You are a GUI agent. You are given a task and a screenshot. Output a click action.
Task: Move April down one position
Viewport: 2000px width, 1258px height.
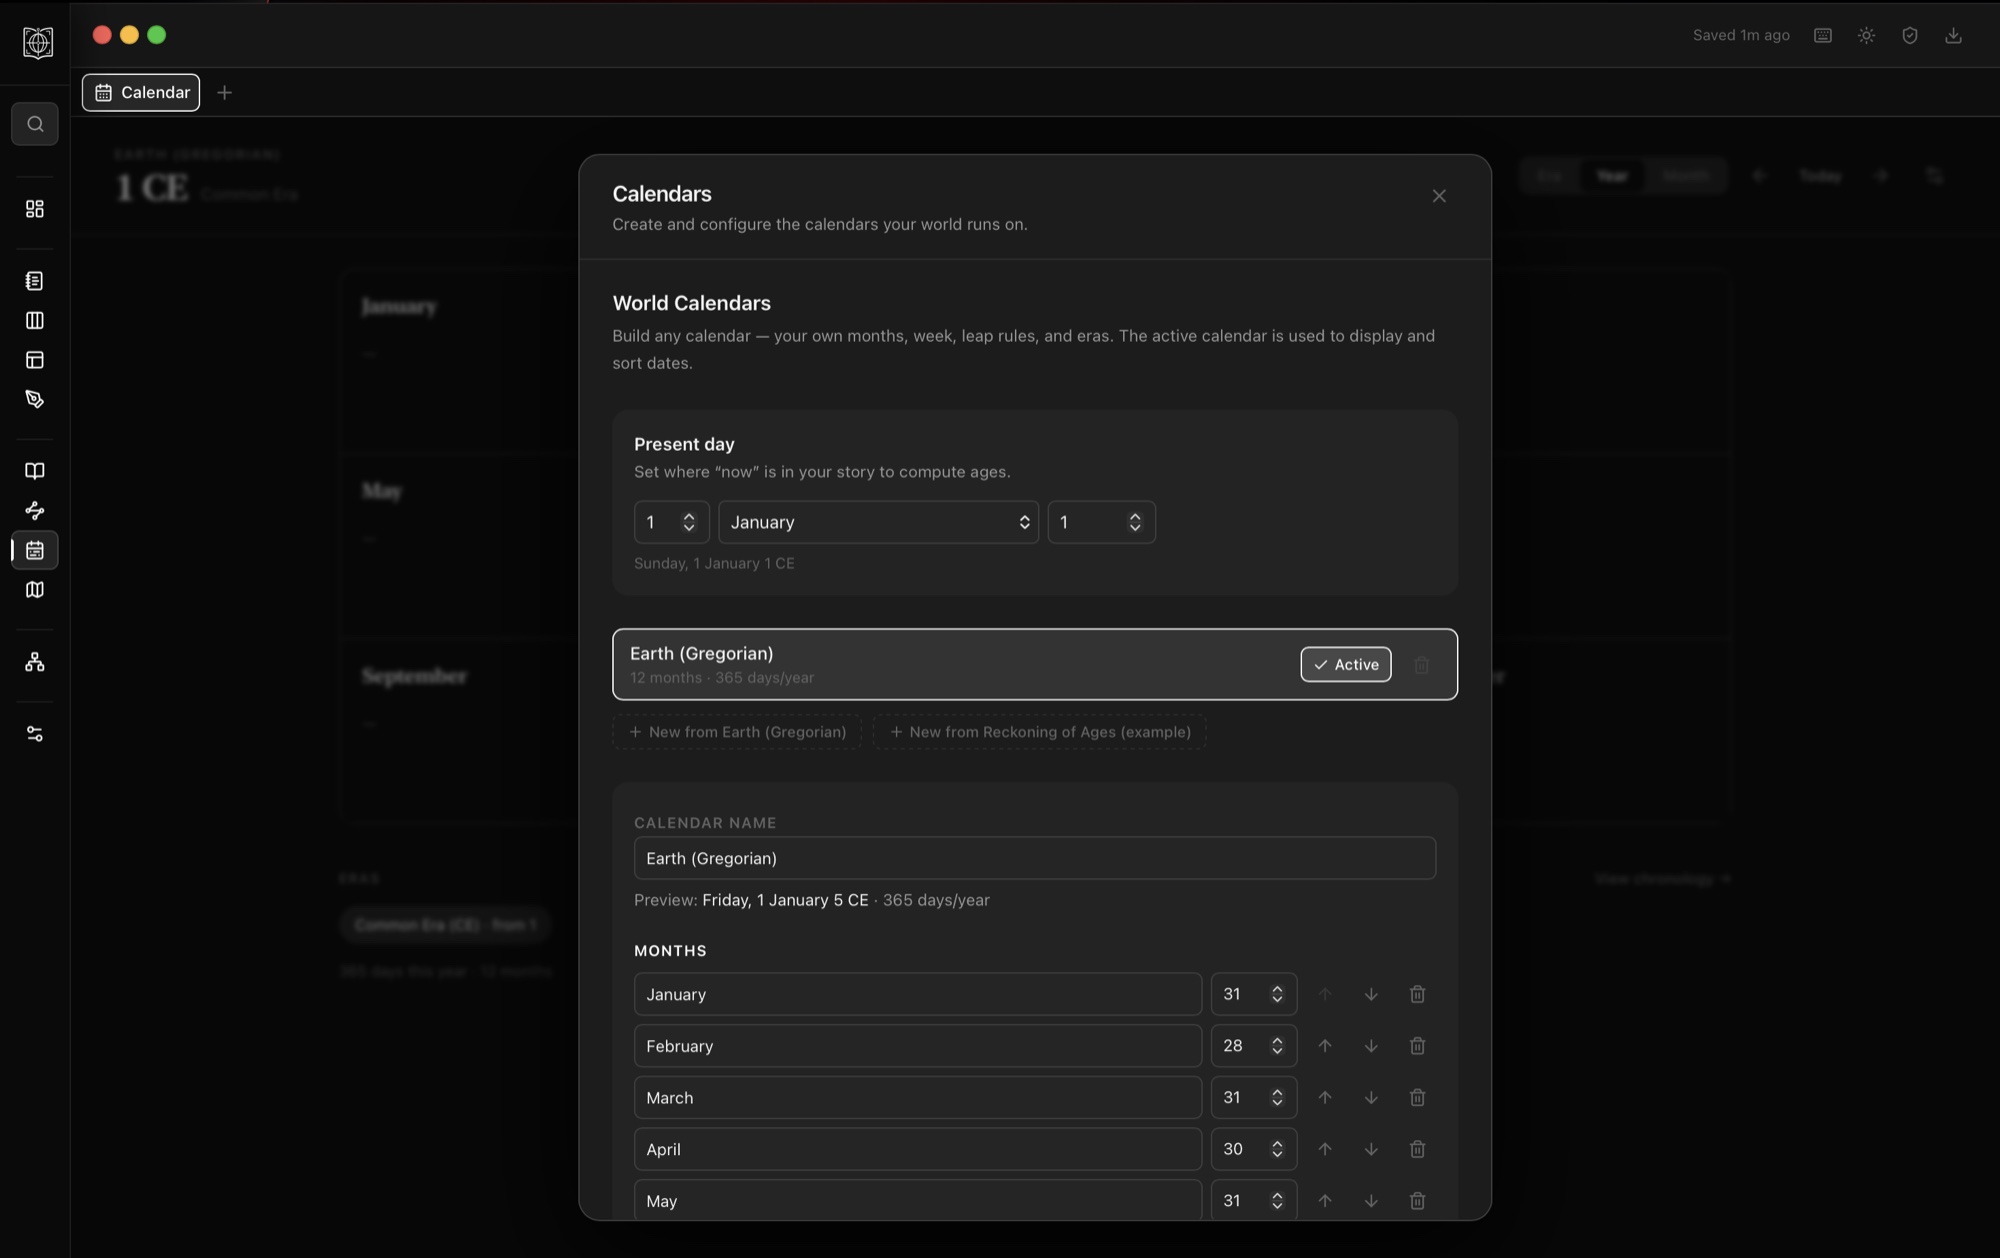[x=1371, y=1149]
